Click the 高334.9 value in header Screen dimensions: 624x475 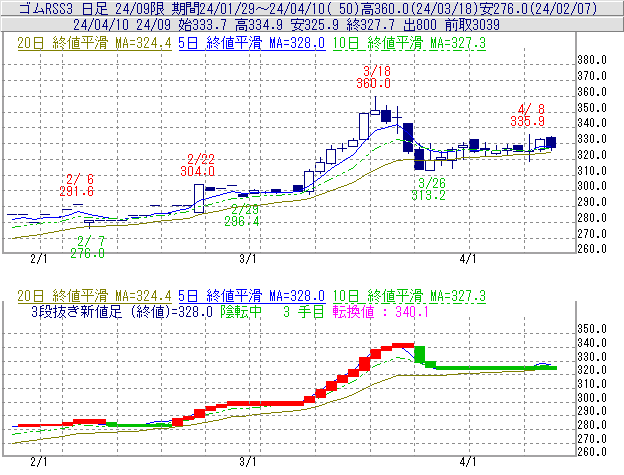259,25
